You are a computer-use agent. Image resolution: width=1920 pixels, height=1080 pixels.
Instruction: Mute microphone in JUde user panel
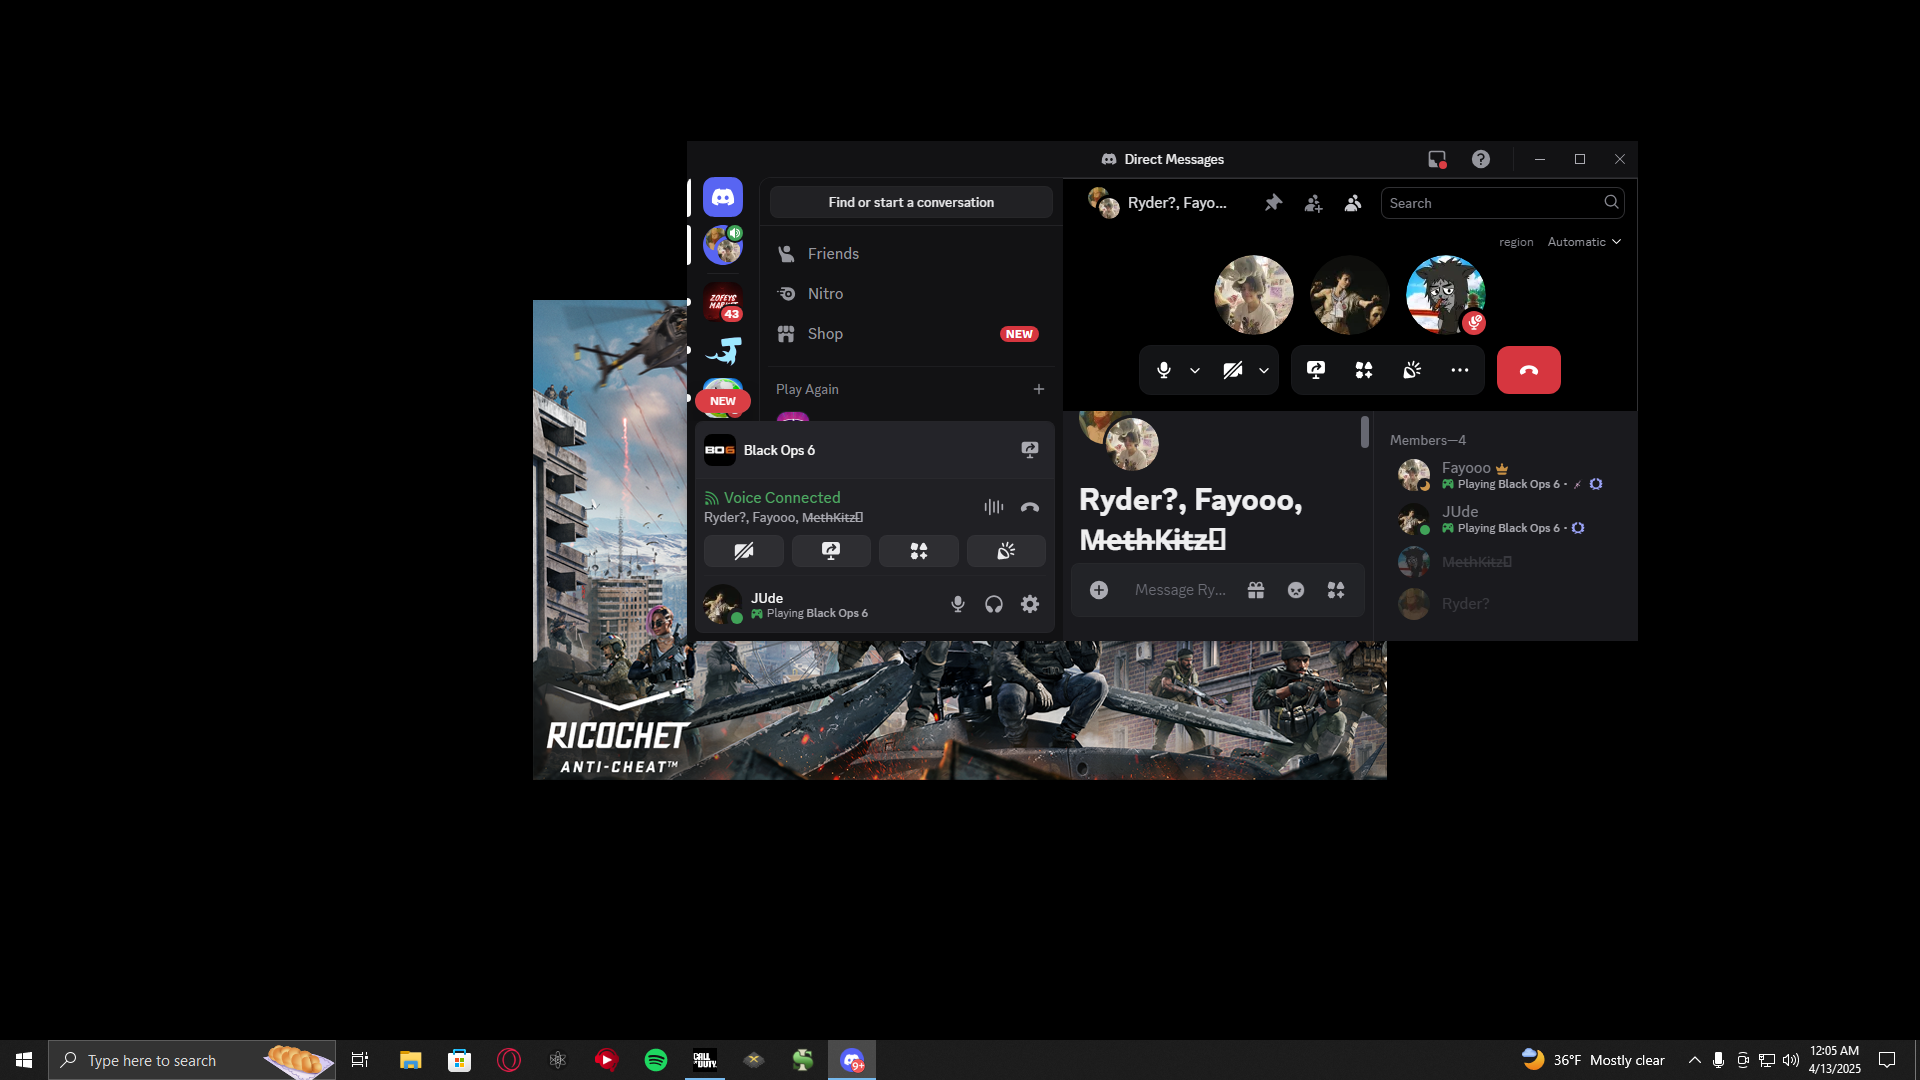(958, 604)
